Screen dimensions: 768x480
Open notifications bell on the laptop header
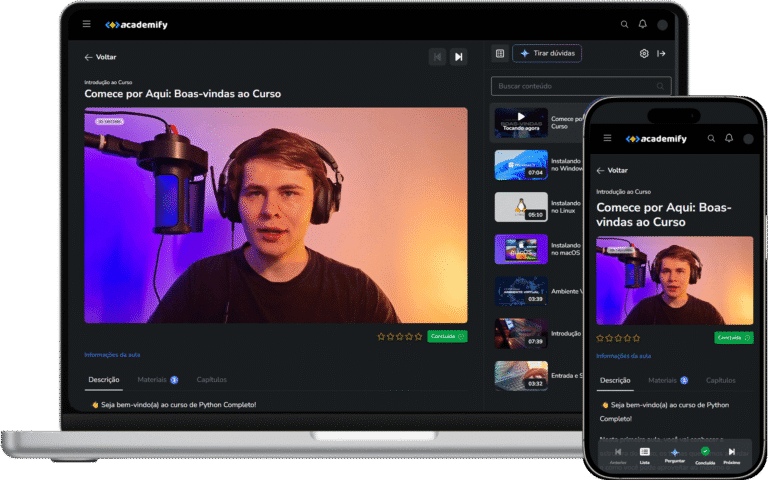pyautogui.click(x=643, y=24)
